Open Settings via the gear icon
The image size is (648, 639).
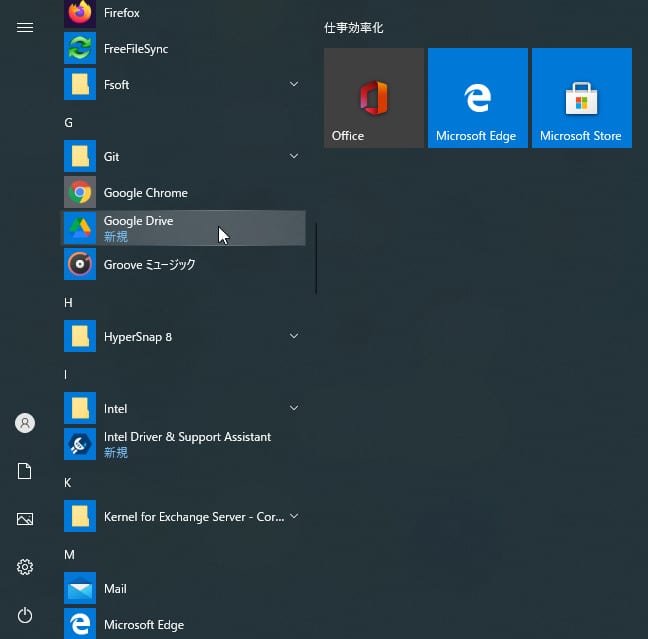[25, 567]
